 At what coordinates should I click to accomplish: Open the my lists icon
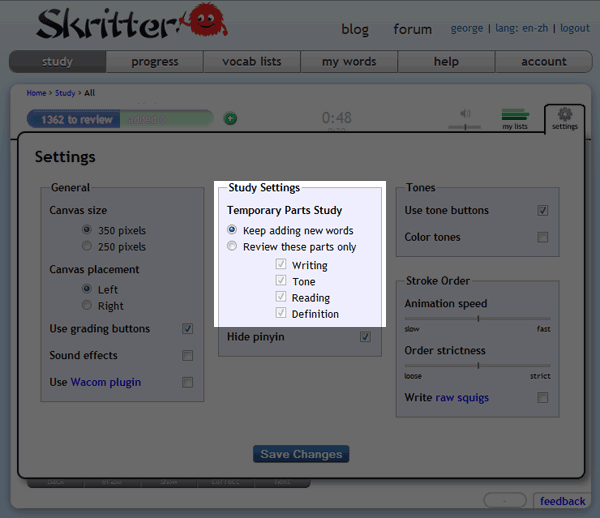515,116
